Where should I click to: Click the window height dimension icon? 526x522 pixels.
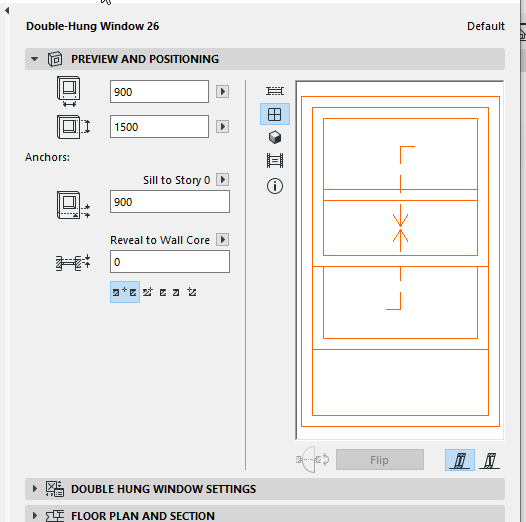click(73, 127)
